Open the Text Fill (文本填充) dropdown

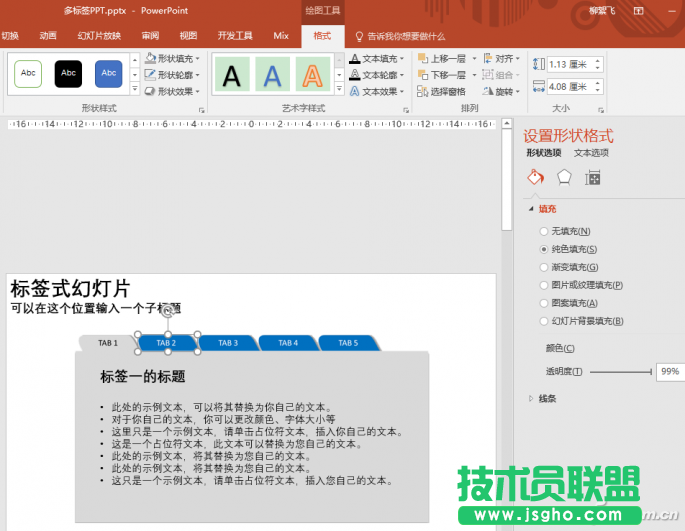[377, 59]
